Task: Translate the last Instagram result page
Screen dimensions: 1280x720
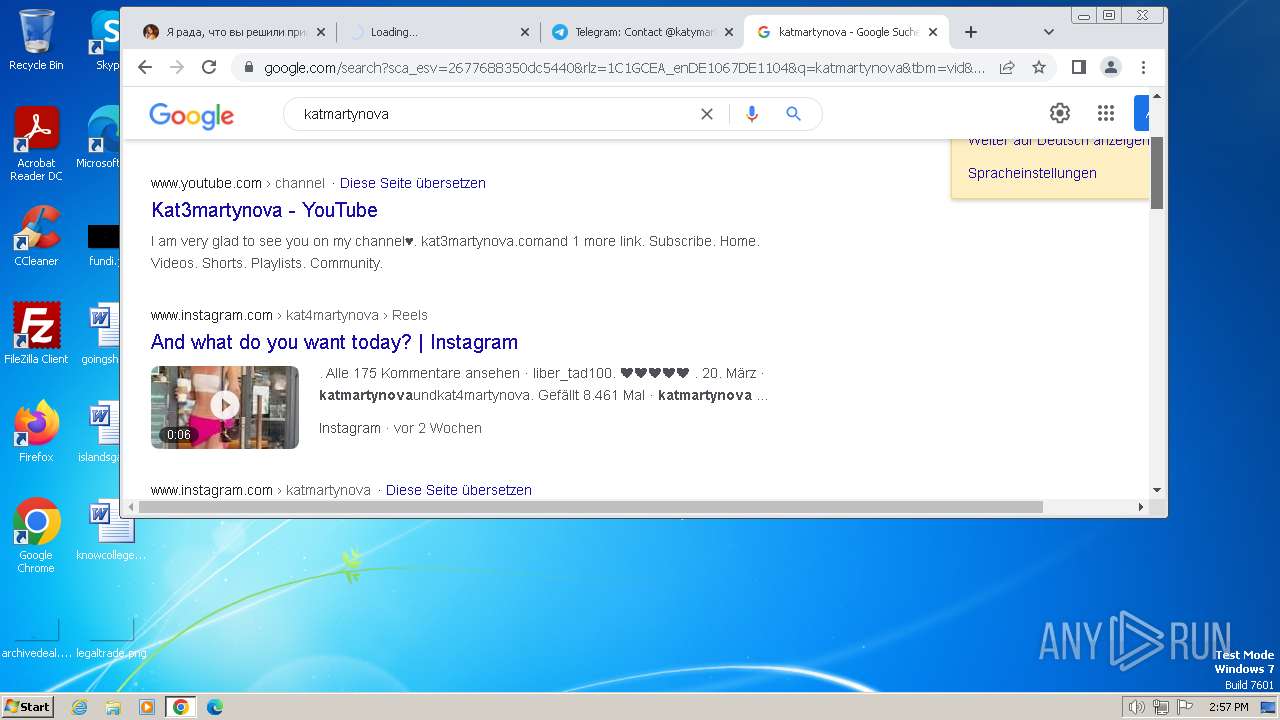Action: (458, 490)
